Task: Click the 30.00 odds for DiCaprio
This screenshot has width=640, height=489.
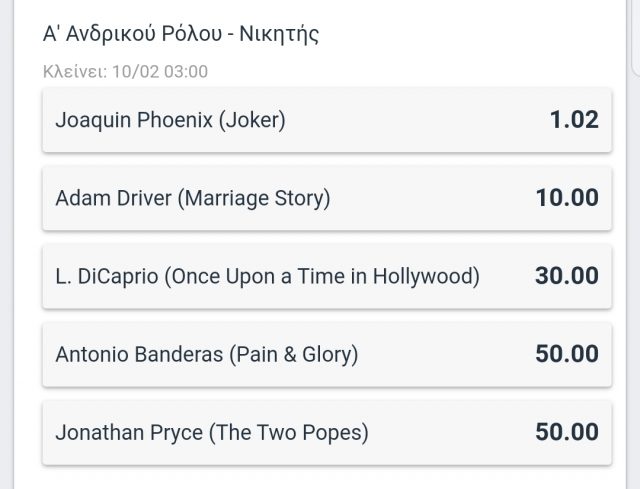Action: pos(567,276)
